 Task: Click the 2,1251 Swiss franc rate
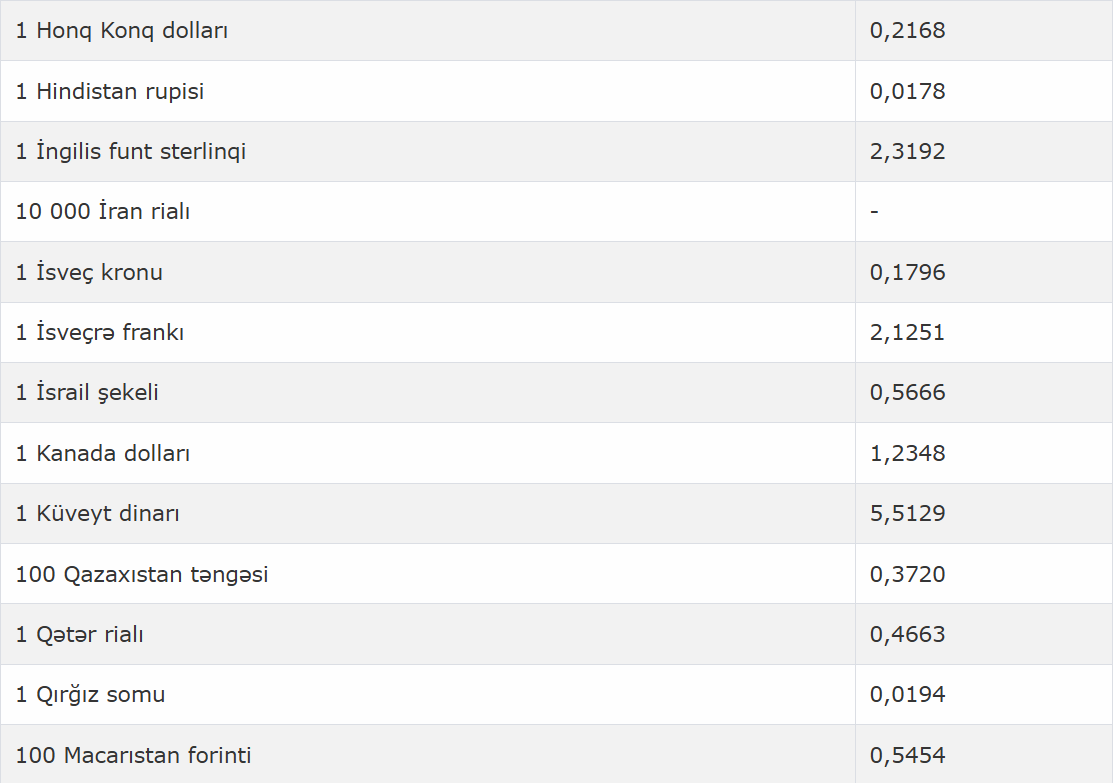coord(907,333)
